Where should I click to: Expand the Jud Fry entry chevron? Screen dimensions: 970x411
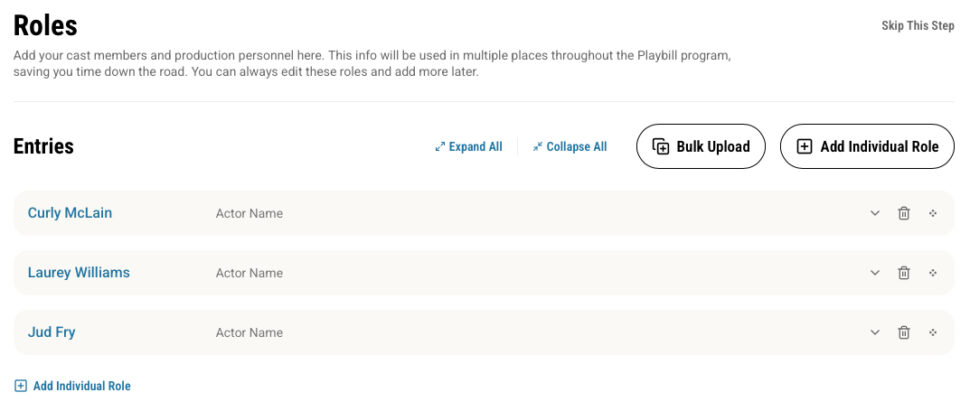pos(875,332)
